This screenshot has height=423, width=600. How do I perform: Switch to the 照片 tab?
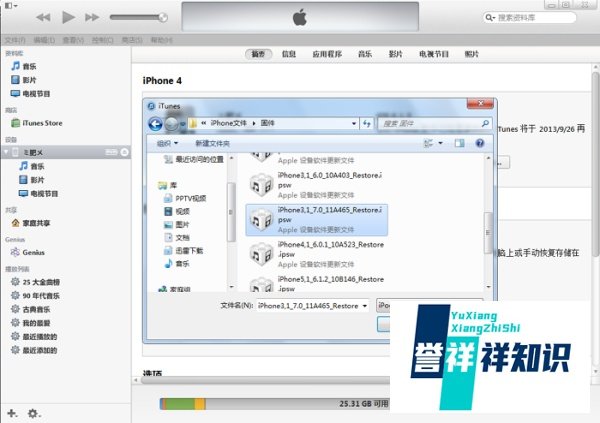(472, 54)
